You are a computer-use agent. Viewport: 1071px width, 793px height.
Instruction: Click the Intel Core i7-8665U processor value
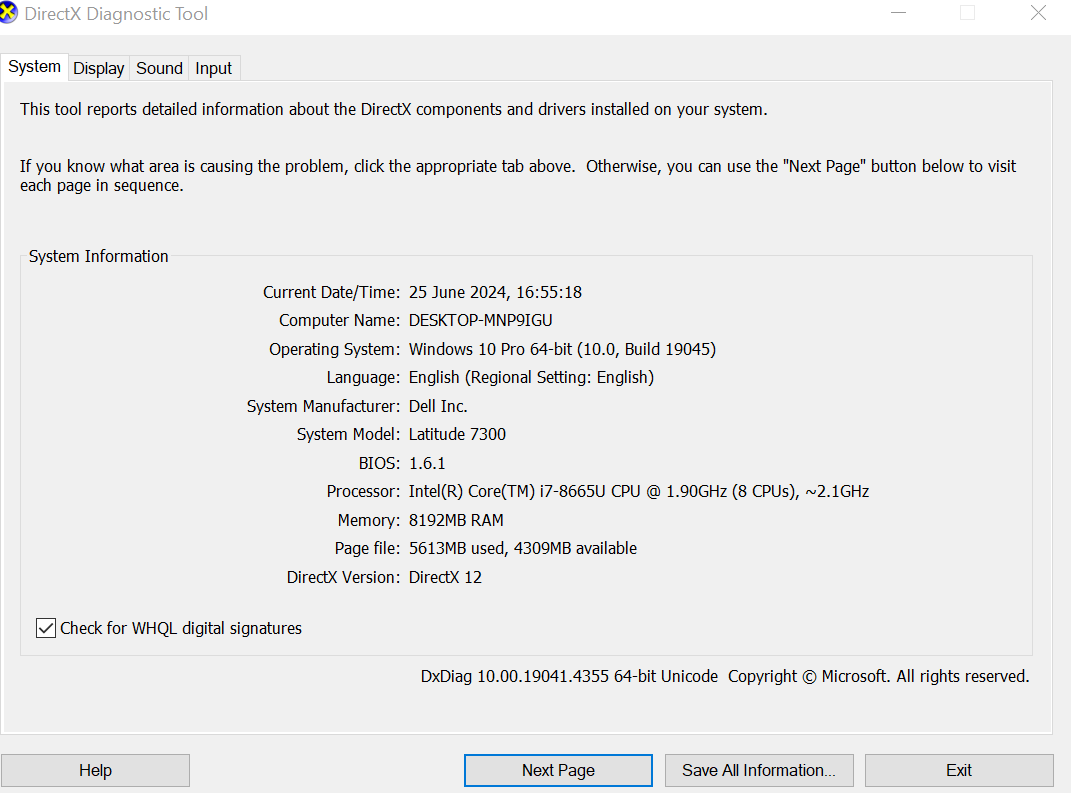[639, 492]
